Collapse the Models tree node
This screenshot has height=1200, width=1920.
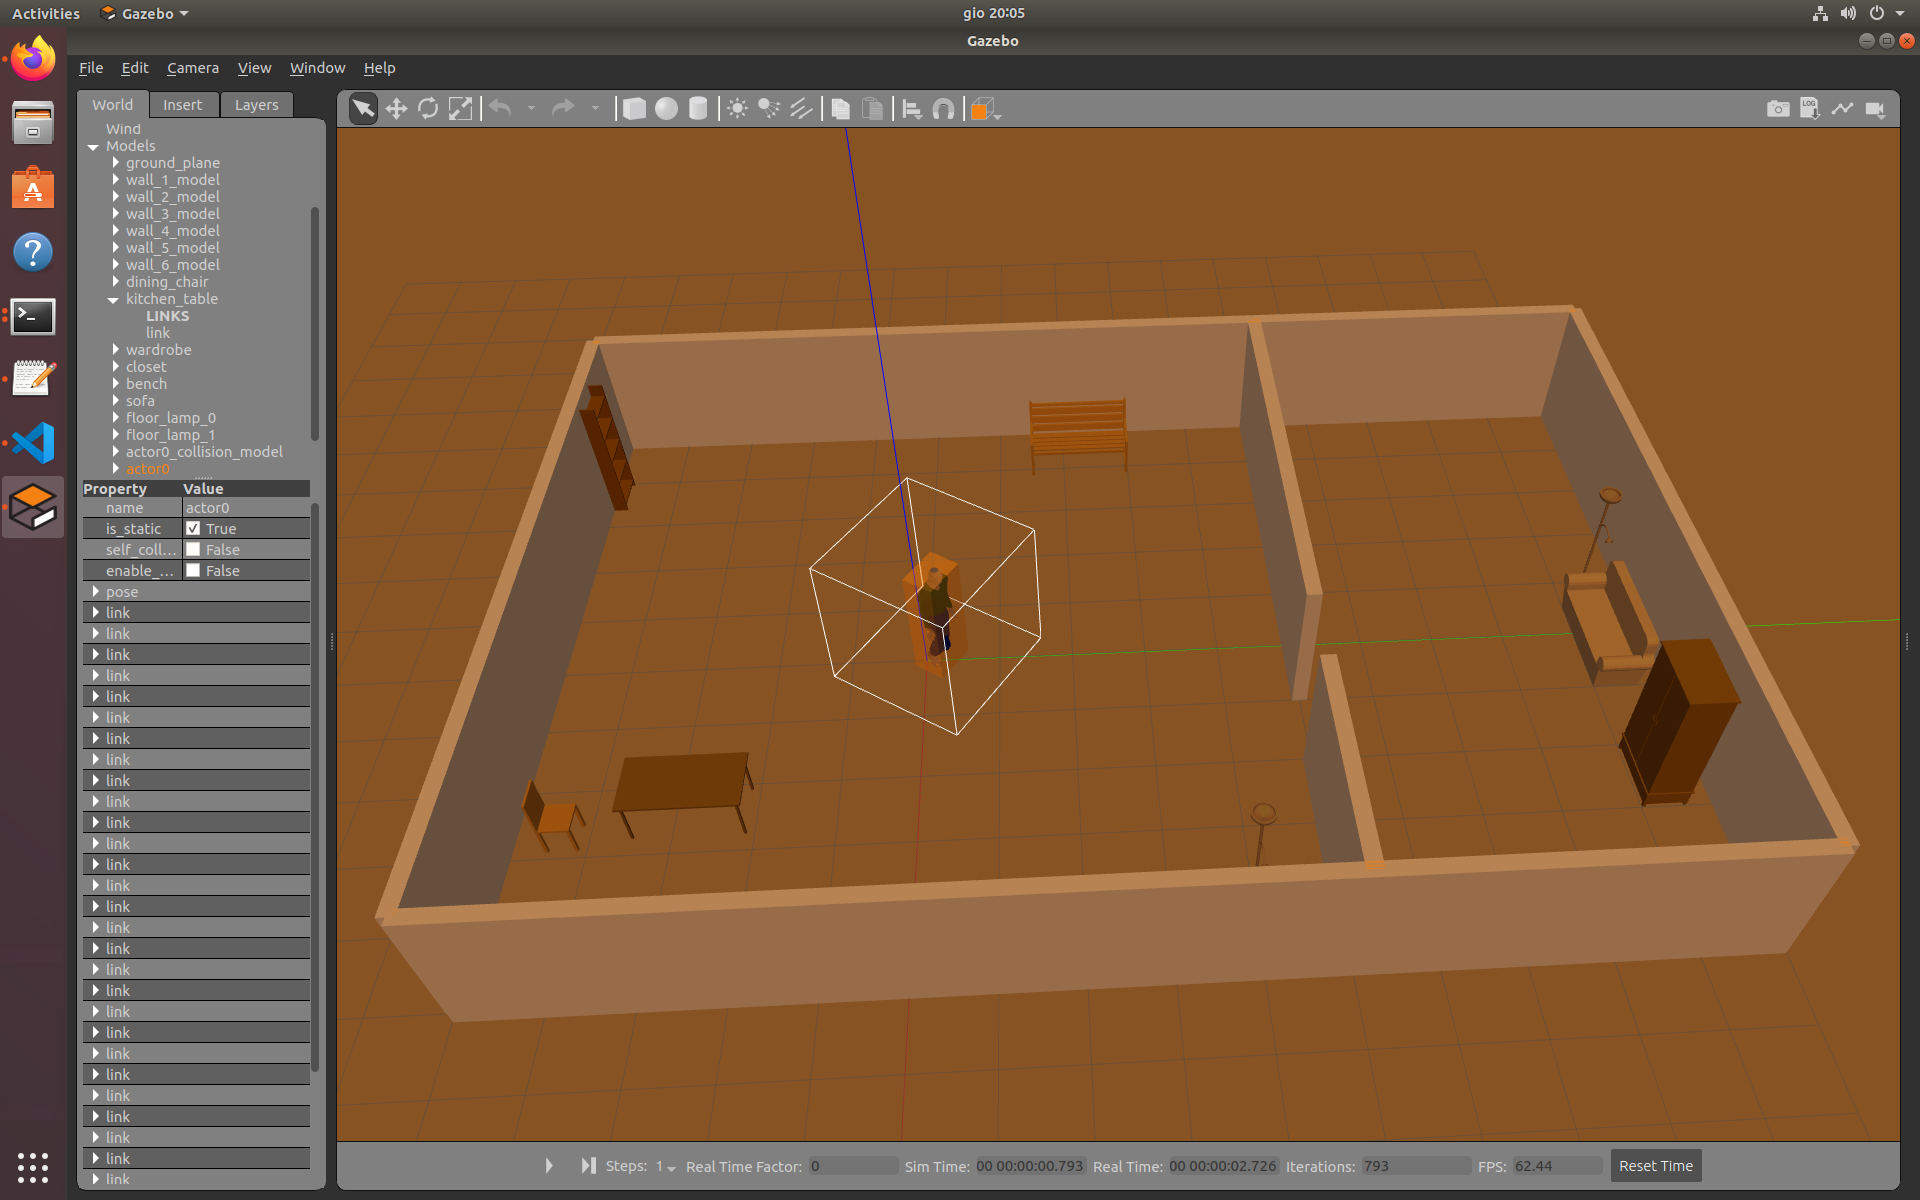click(x=93, y=146)
